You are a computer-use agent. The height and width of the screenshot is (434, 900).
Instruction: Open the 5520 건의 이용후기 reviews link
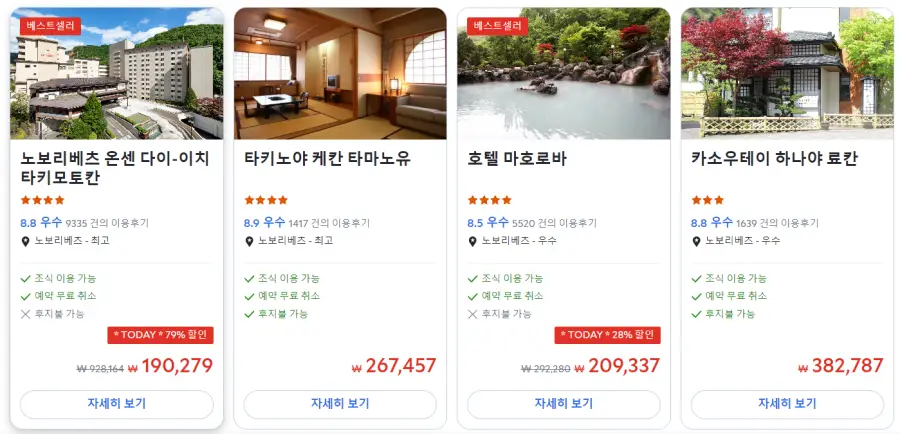(x=554, y=223)
